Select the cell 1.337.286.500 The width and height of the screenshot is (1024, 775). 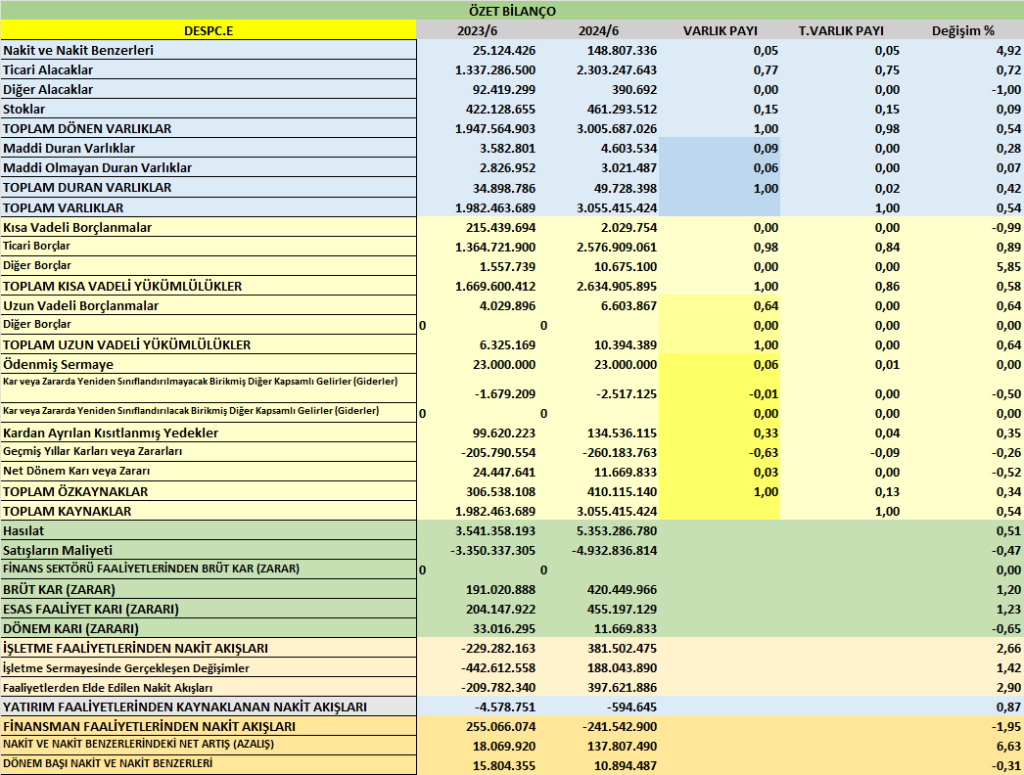coord(496,70)
